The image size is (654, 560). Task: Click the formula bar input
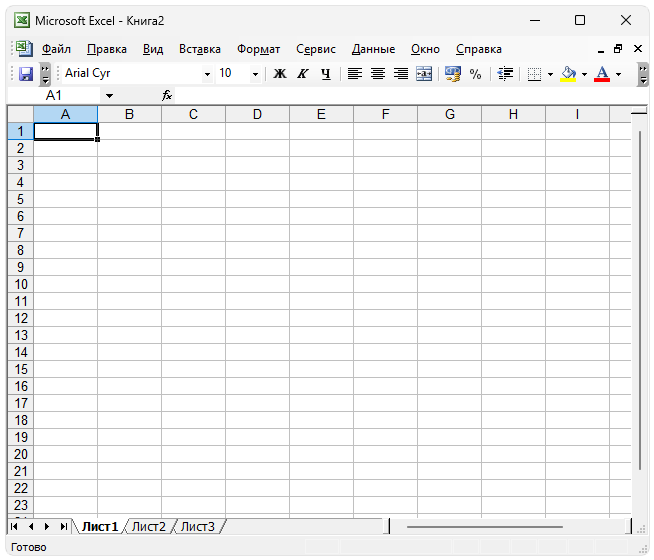pyautogui.click(x=411, y=95)
